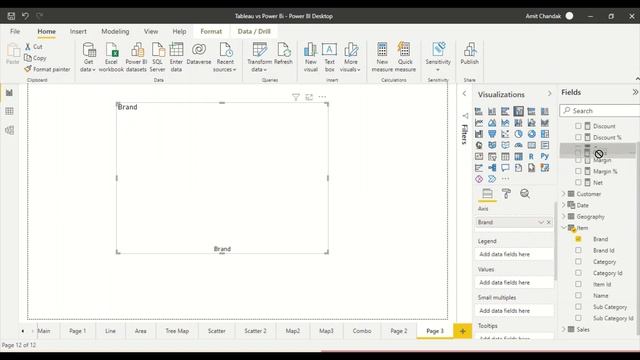
Task: Select the Stacked bar chart visual
Action: tap(479, 111)
